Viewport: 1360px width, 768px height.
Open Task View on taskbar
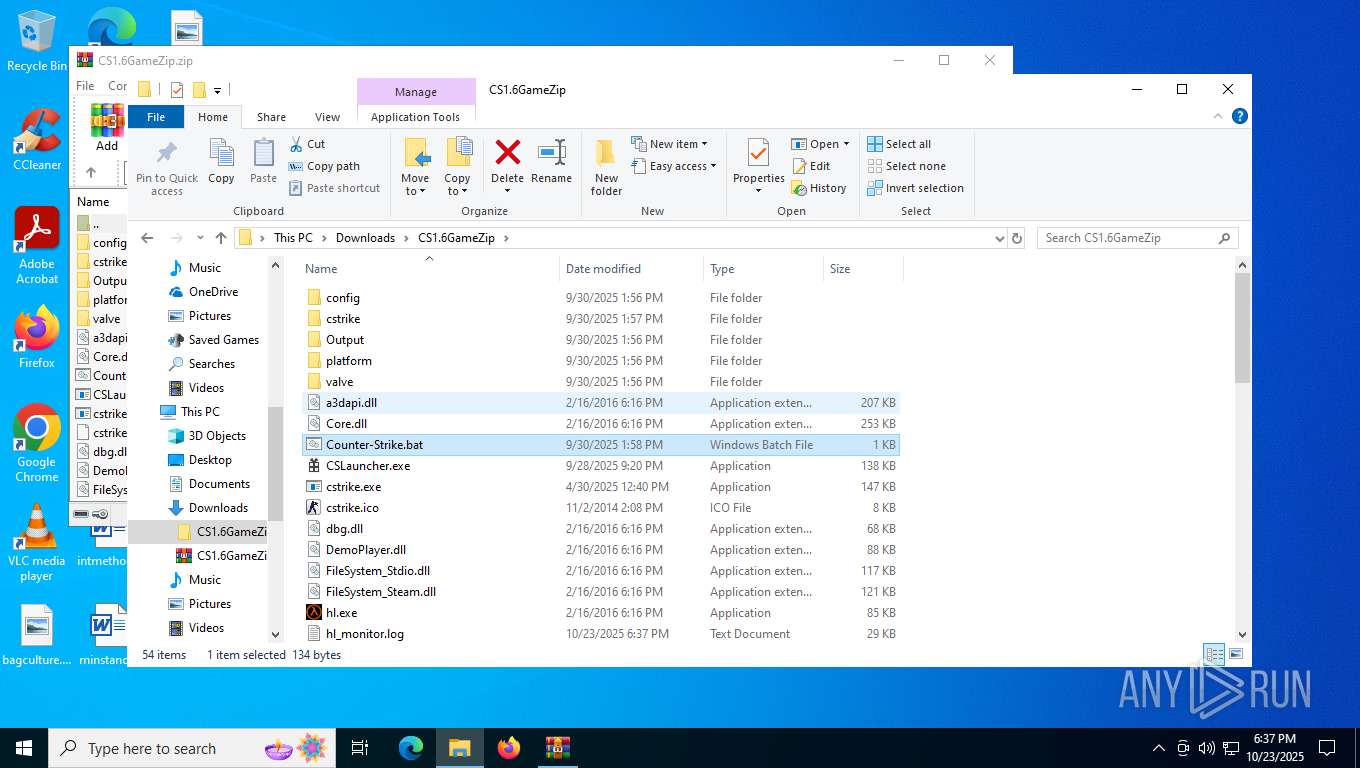tap(360, 748)
